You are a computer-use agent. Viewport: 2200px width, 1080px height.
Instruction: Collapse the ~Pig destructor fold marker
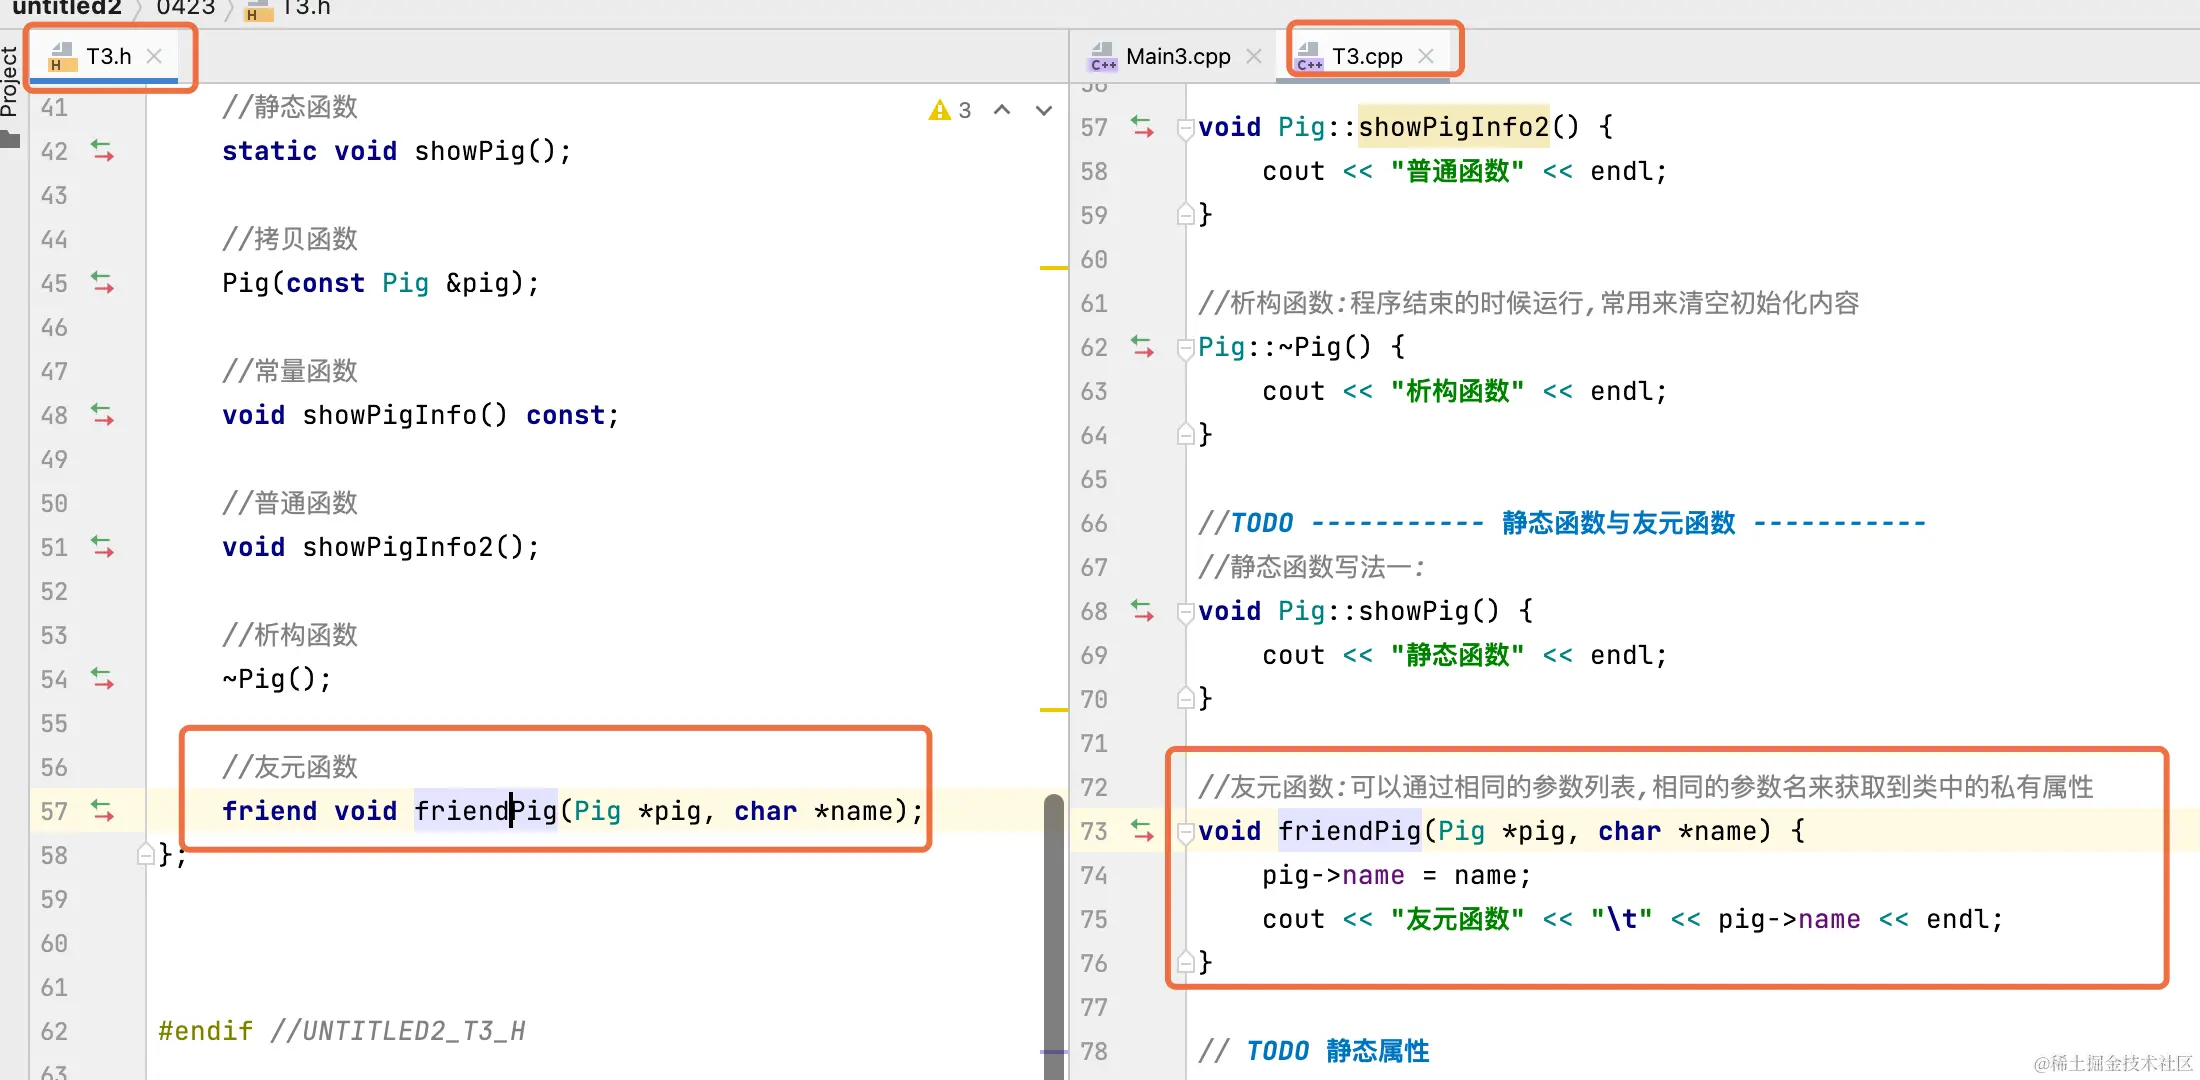(x=1185, y=348)
